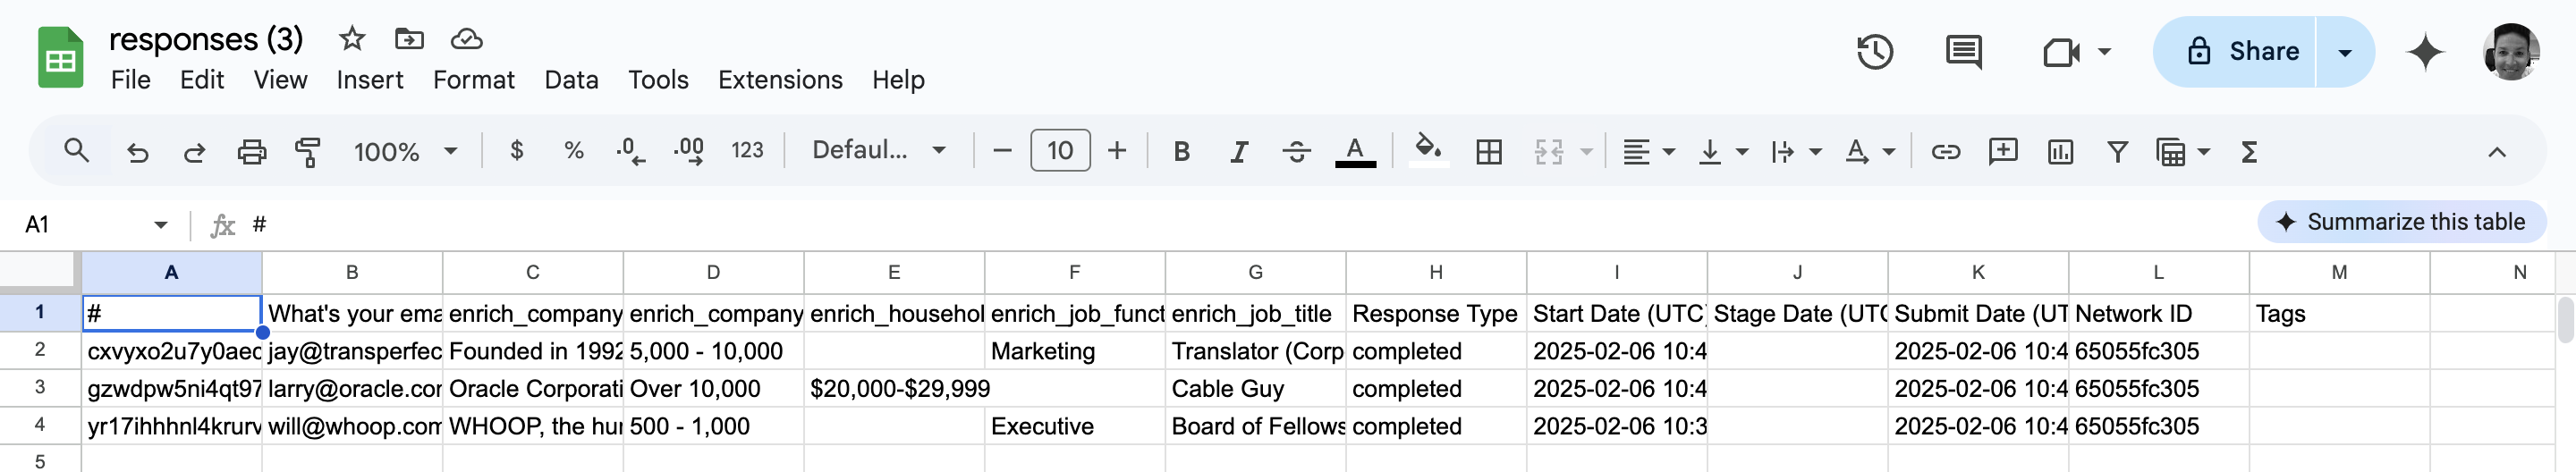Click Summarize this table button
The height and width of the screenshot is (472, 2576).
(x=2400, y=222)
